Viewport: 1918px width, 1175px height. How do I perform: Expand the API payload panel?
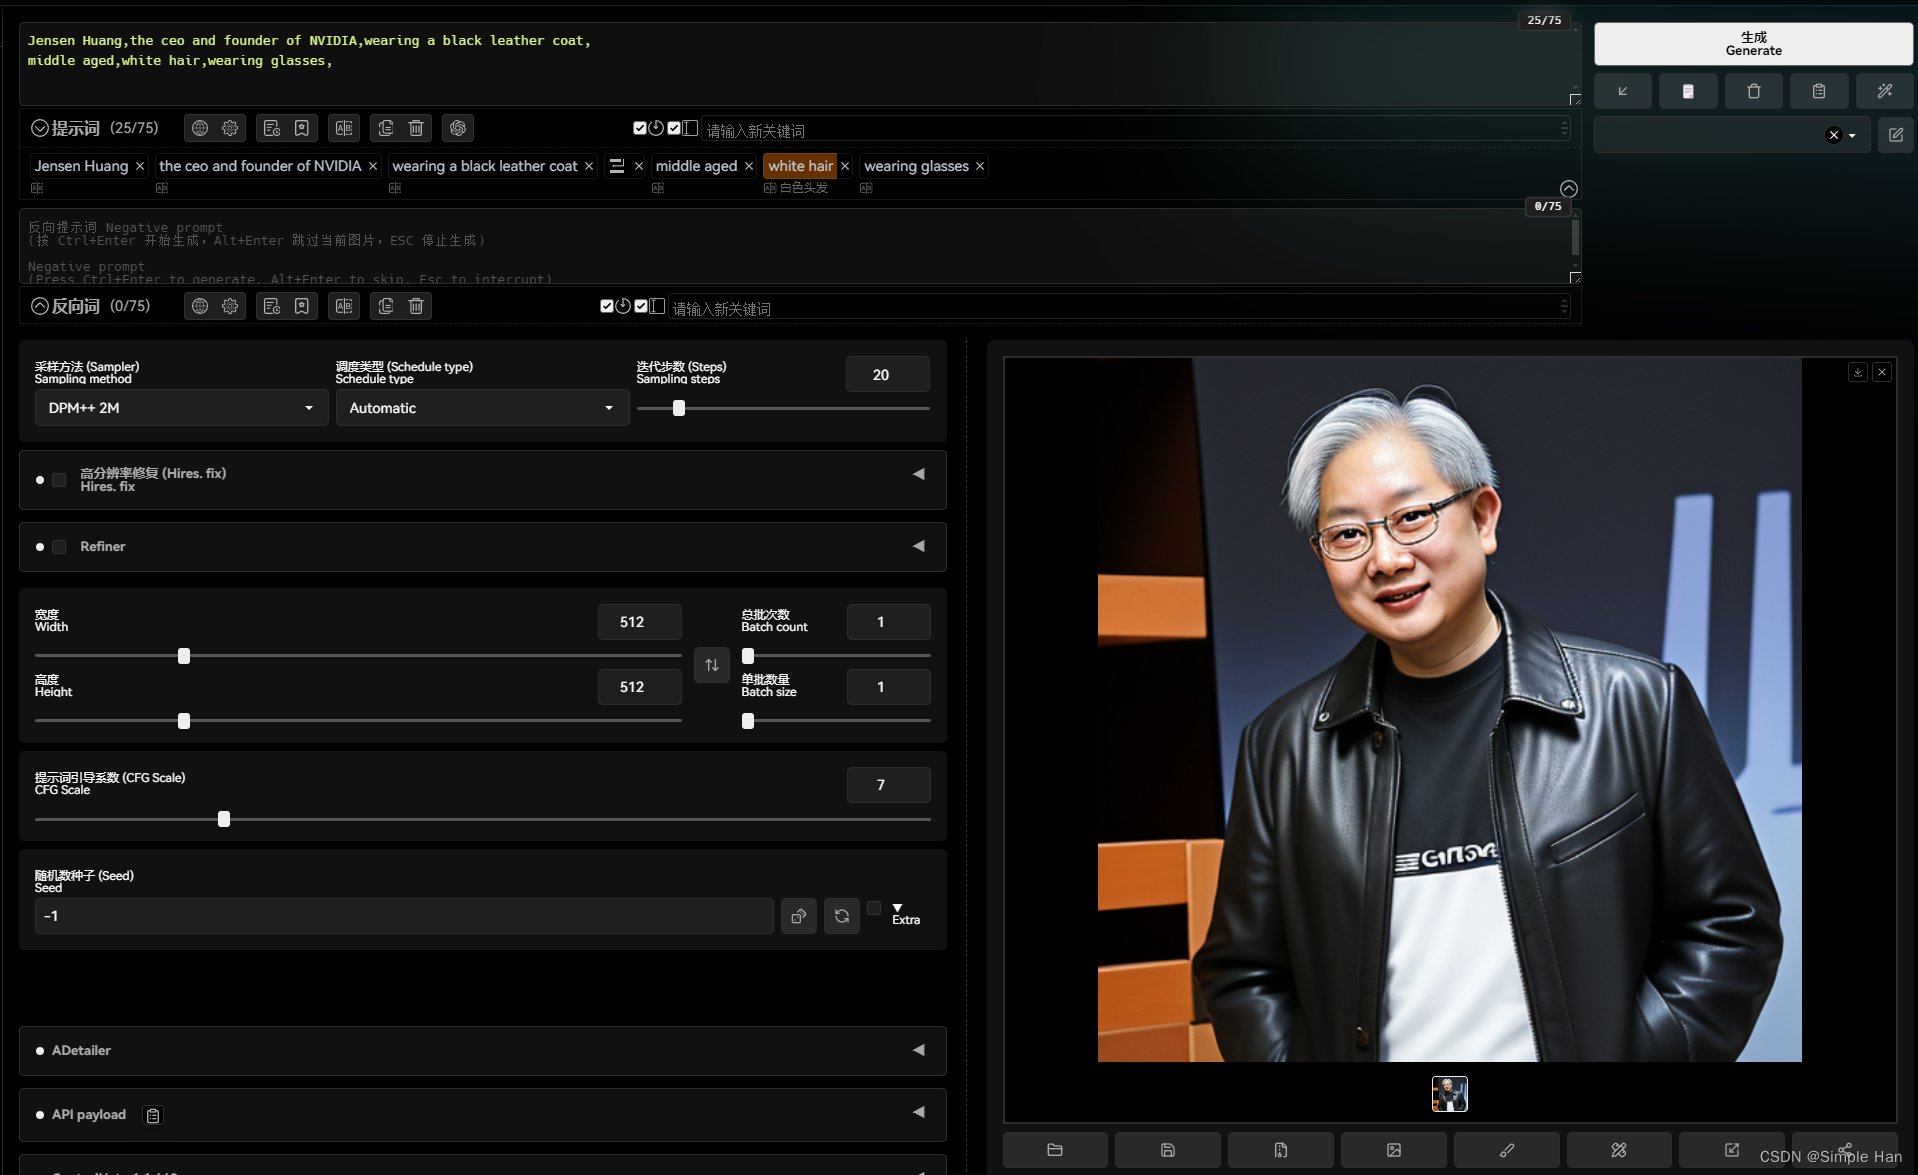pos(482,1115)
